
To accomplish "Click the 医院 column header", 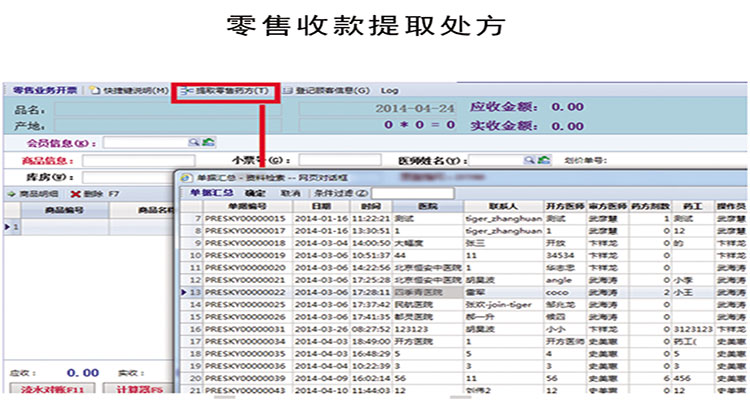I will (428, 205).
